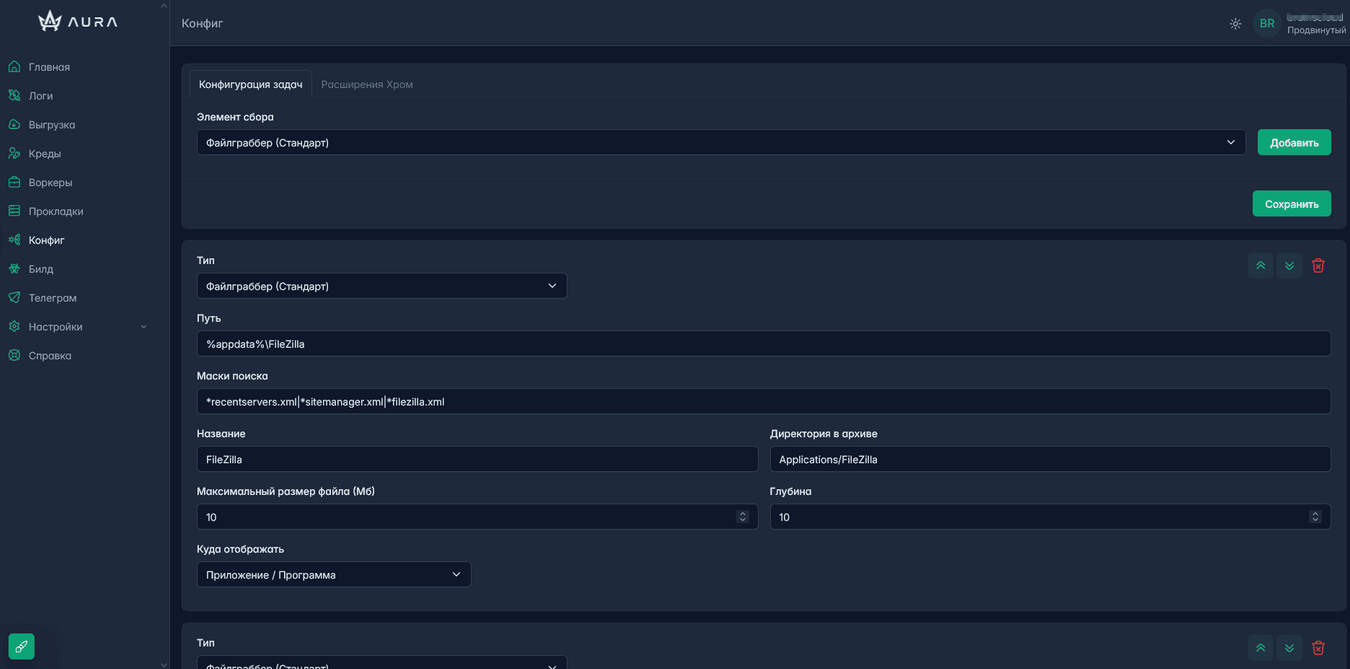Click the Глубина number field
This screenshot has width=1350, height=669.
click(x=1050, y=517)
